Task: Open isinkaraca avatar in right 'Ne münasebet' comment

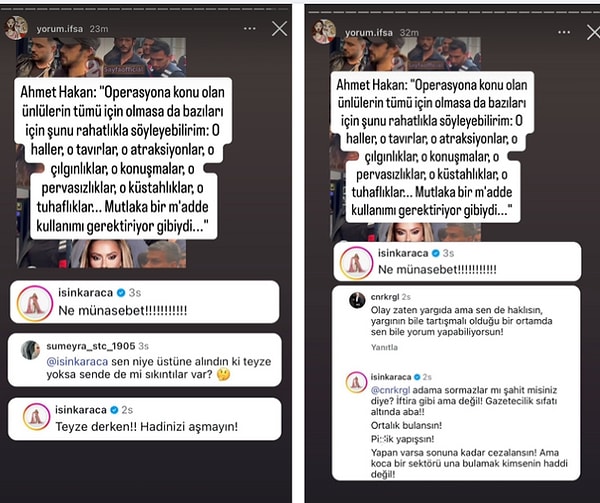Action: (x=356, y=263)
